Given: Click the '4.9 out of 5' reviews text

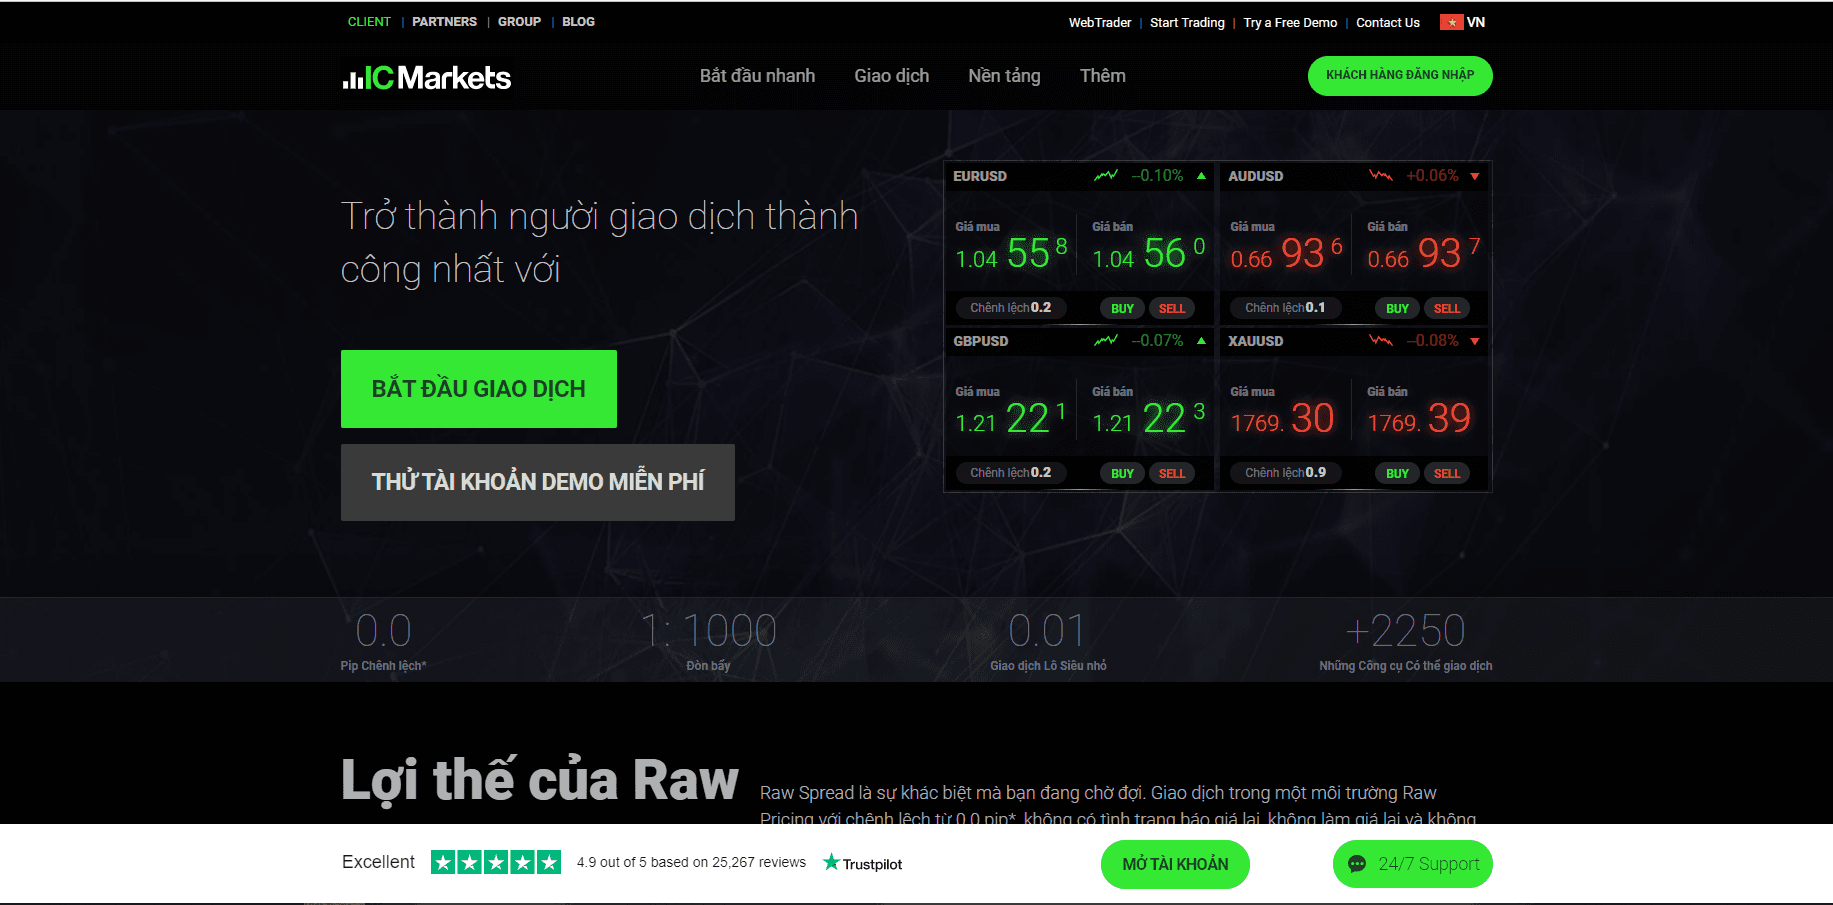Looking at the screenshot, I should (691, 862).
